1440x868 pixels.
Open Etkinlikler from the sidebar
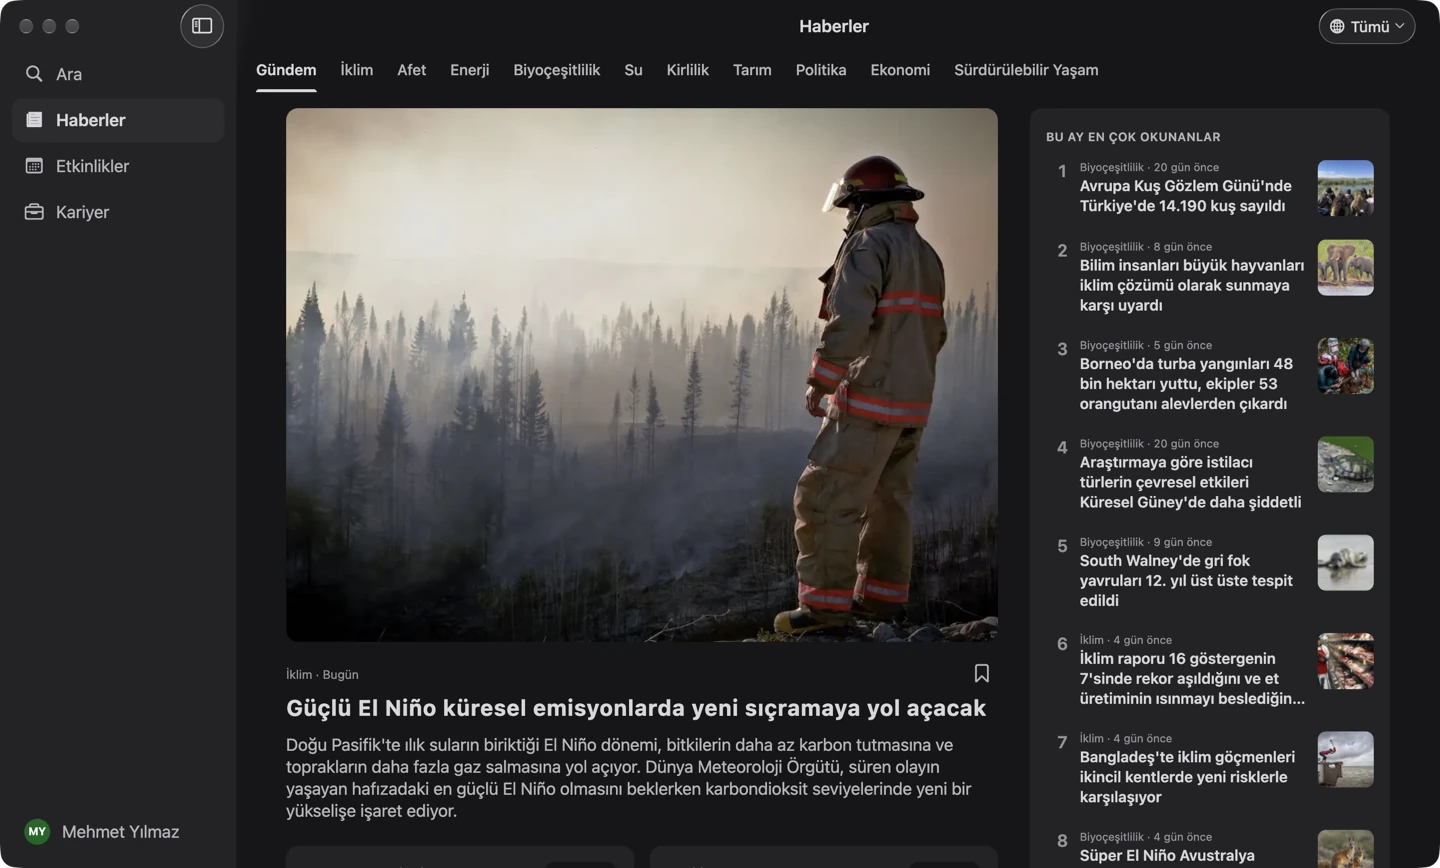pos(118,166)
